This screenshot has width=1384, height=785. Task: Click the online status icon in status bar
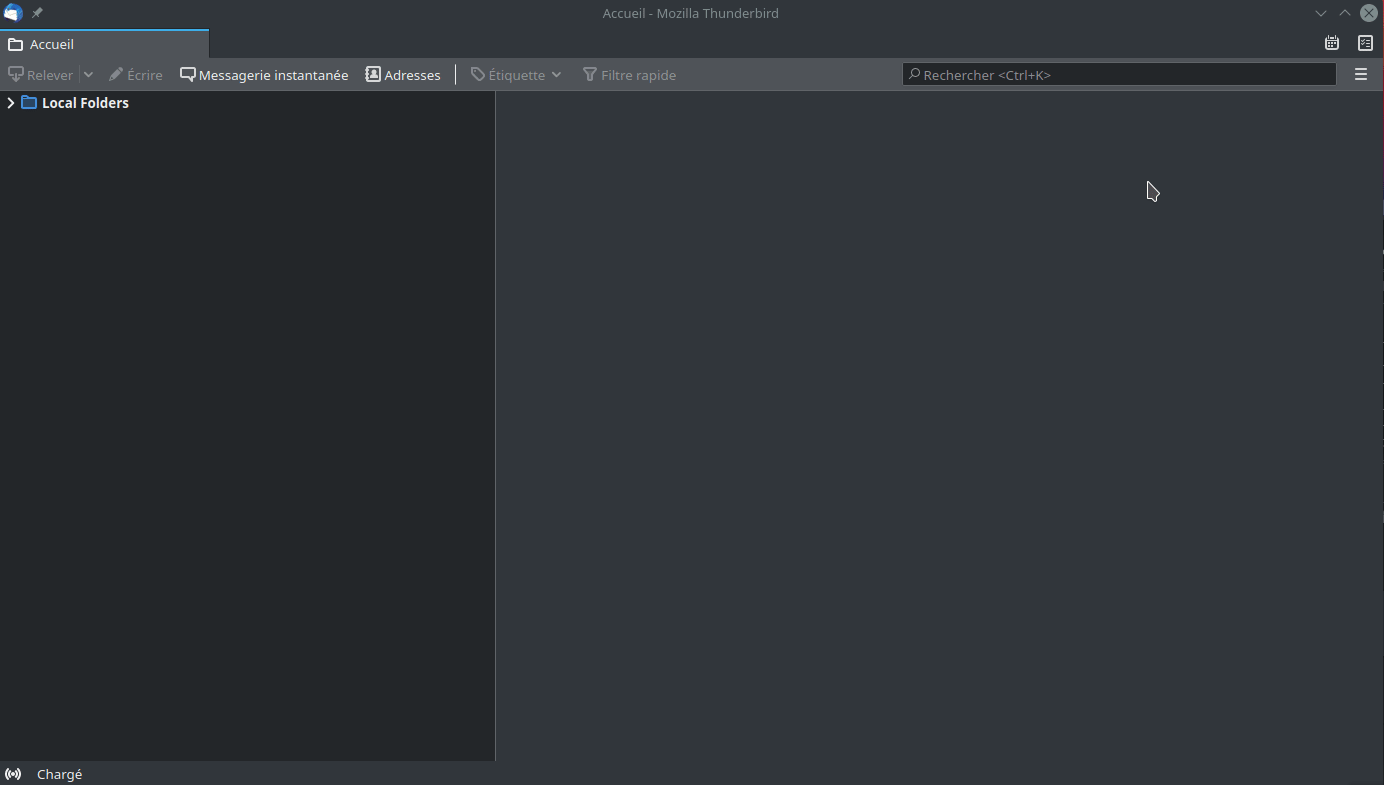click(x=13, y=774)
